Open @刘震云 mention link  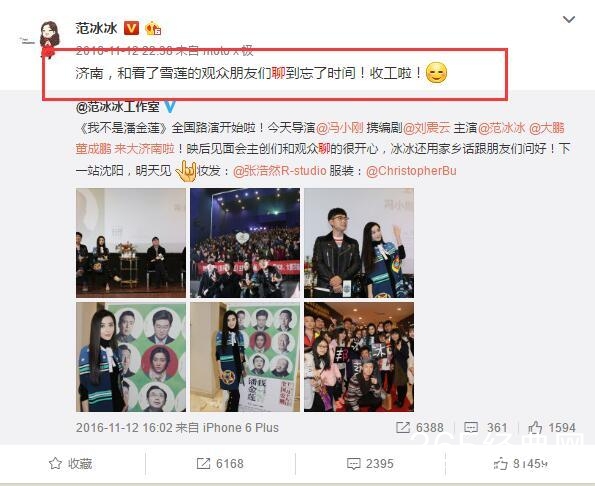tap(427, 128)
